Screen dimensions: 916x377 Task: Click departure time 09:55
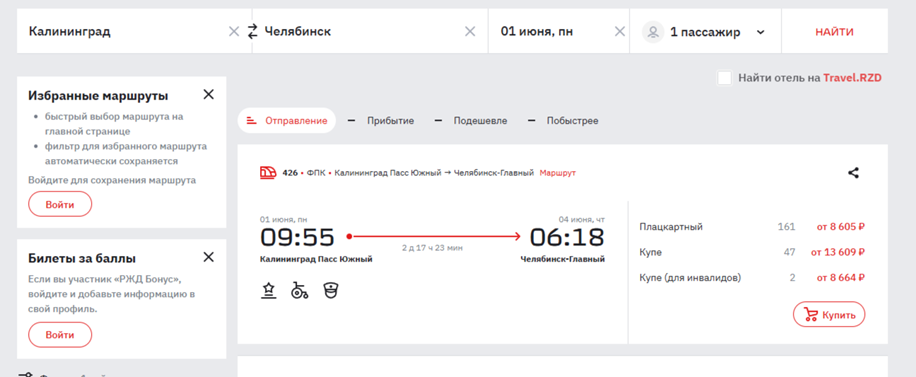[297, 237]
